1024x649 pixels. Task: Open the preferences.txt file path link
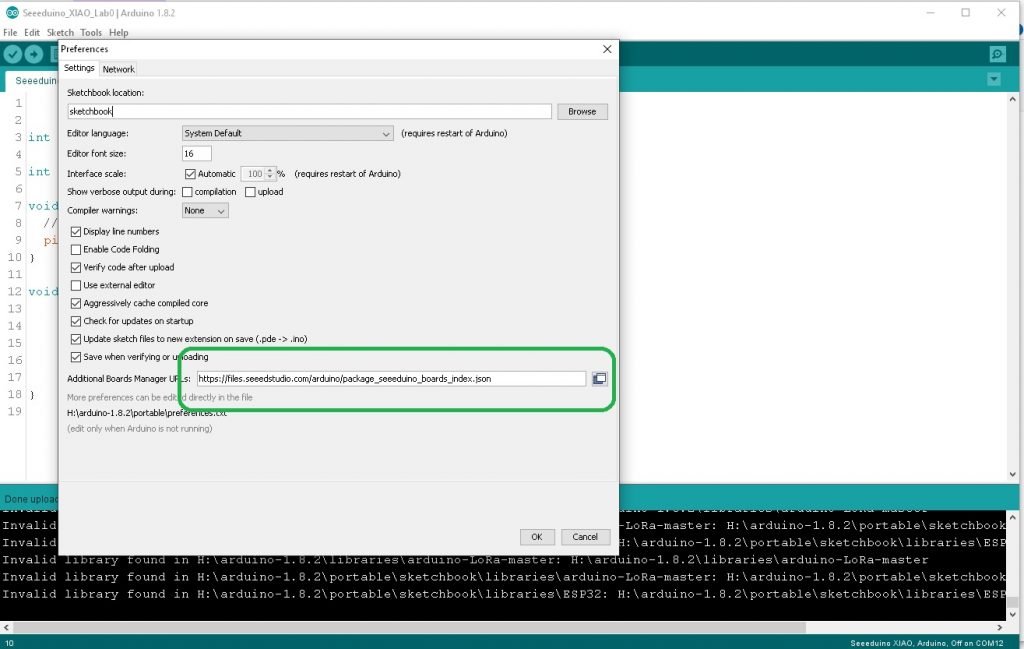coord(147,413)
